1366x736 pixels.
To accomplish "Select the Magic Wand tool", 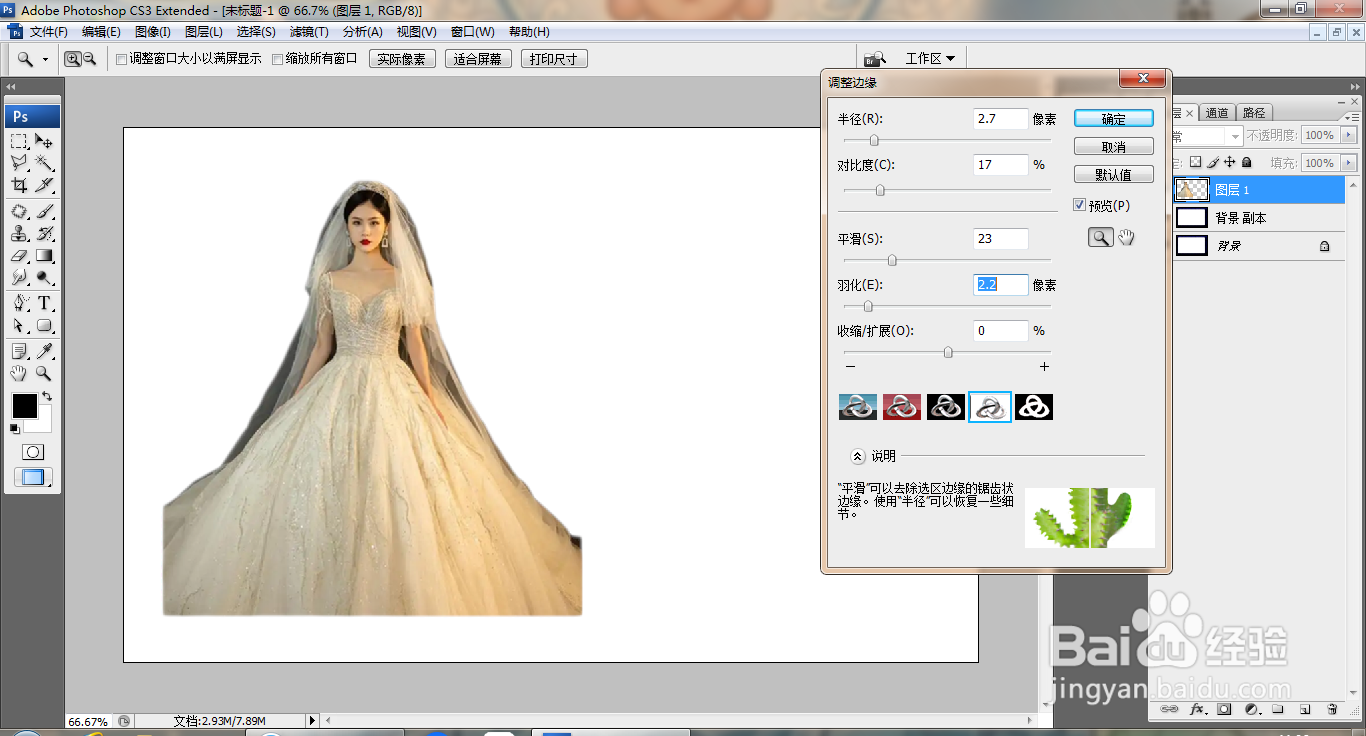I will point(45,162).
